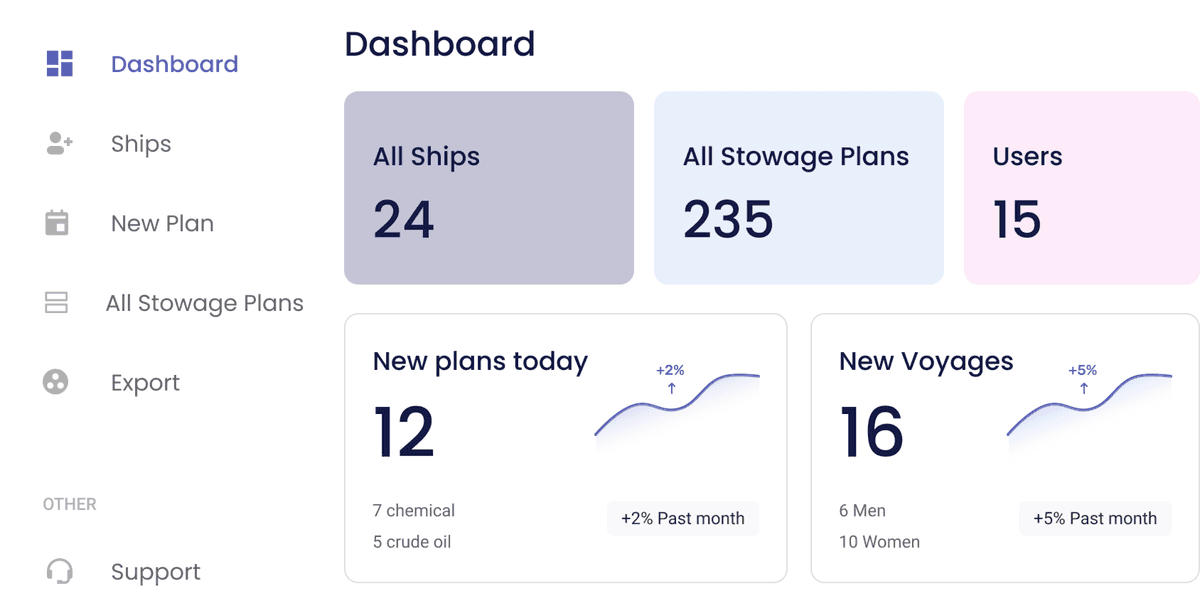
Task: Open New Plan from the sidebar
Action: tap(161, 223)
